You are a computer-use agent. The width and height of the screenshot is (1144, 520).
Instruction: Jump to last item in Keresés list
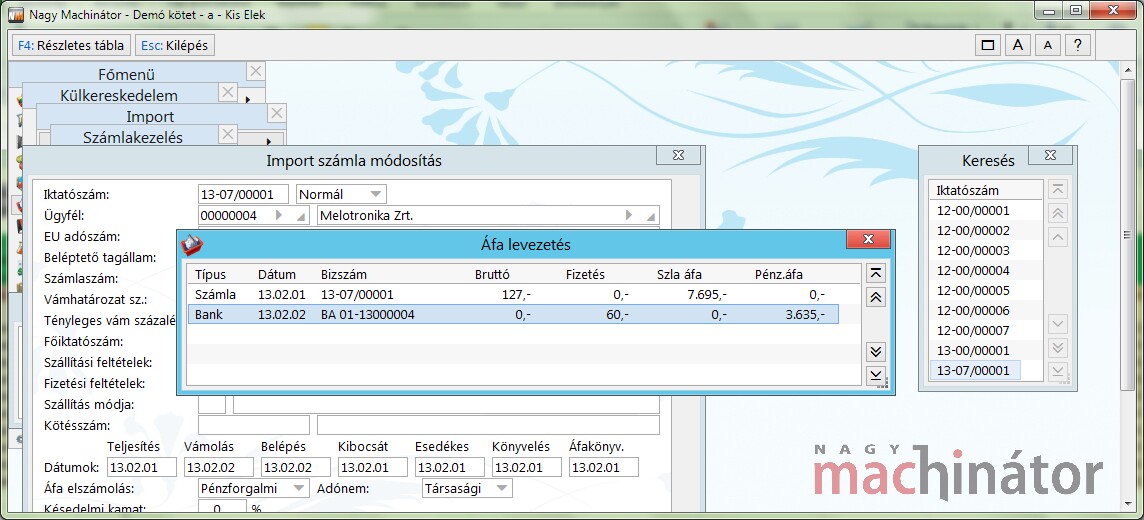tap(1057, 371)
